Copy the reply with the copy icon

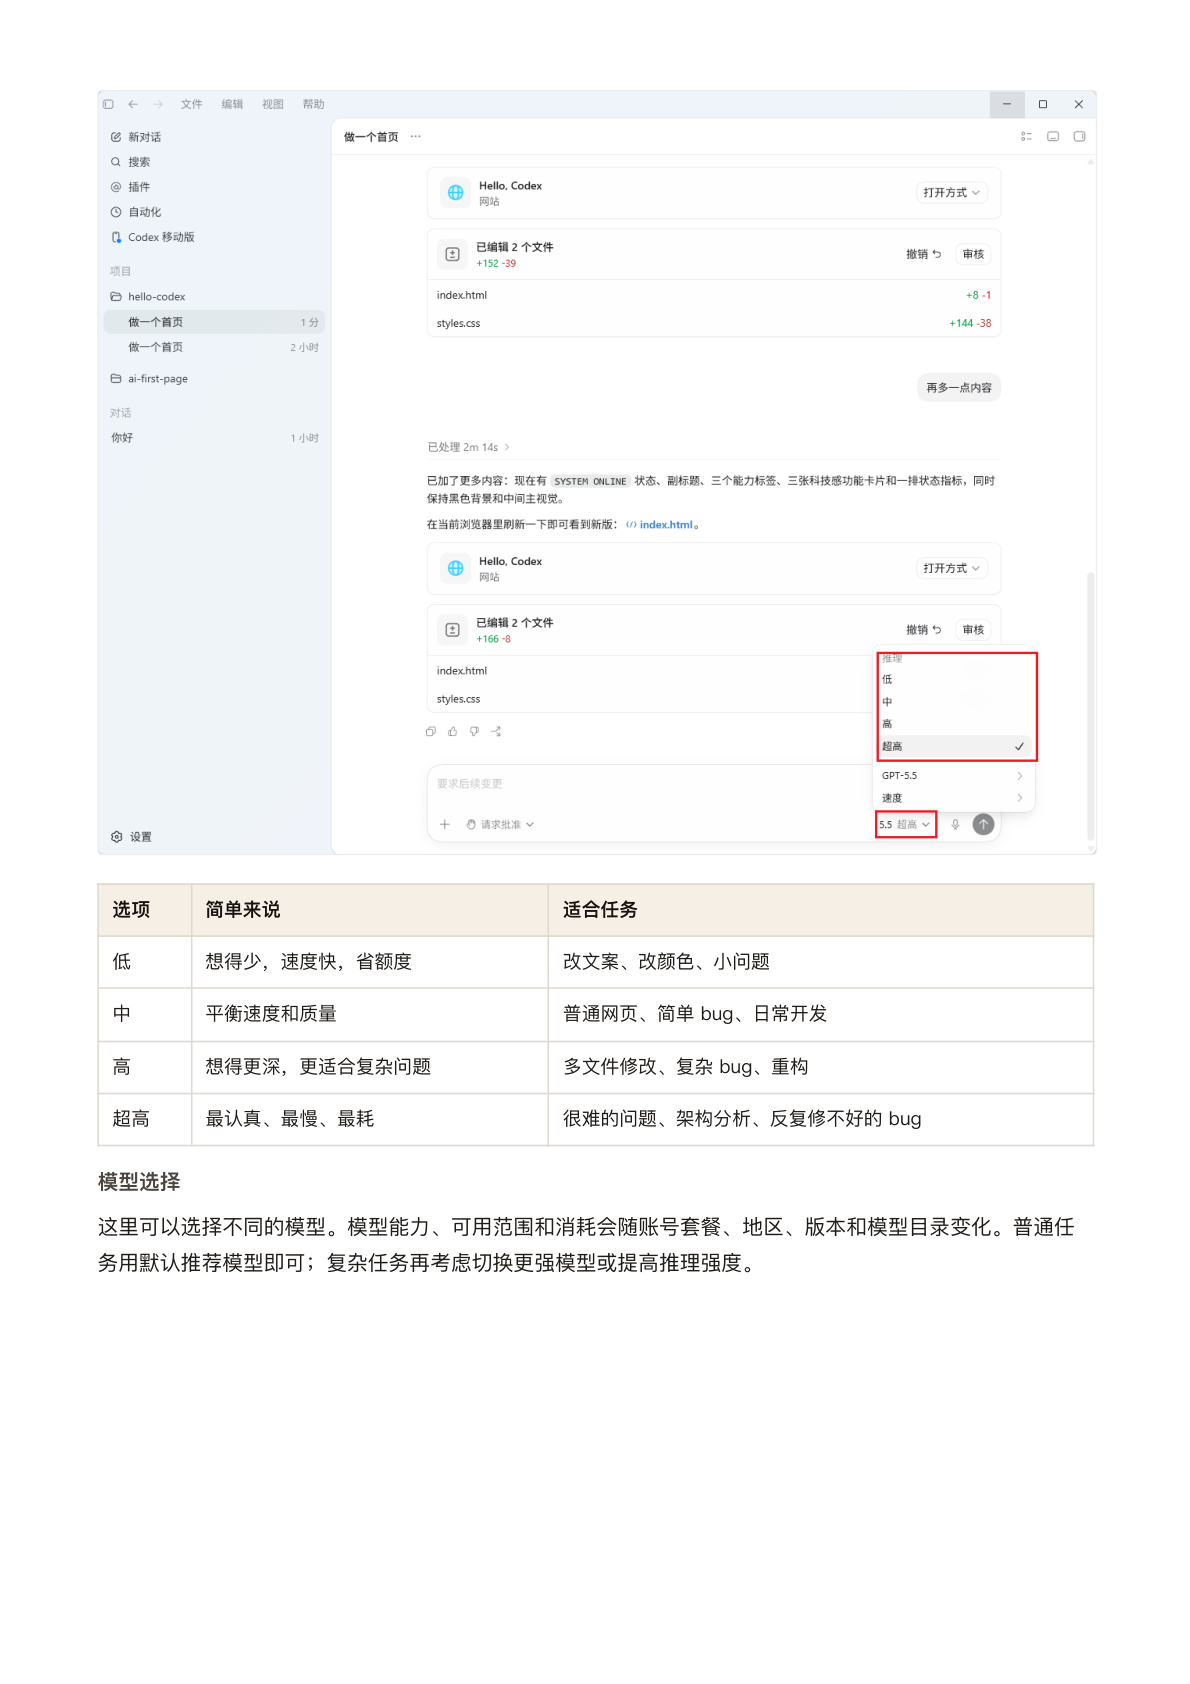[x=431, y=732]
